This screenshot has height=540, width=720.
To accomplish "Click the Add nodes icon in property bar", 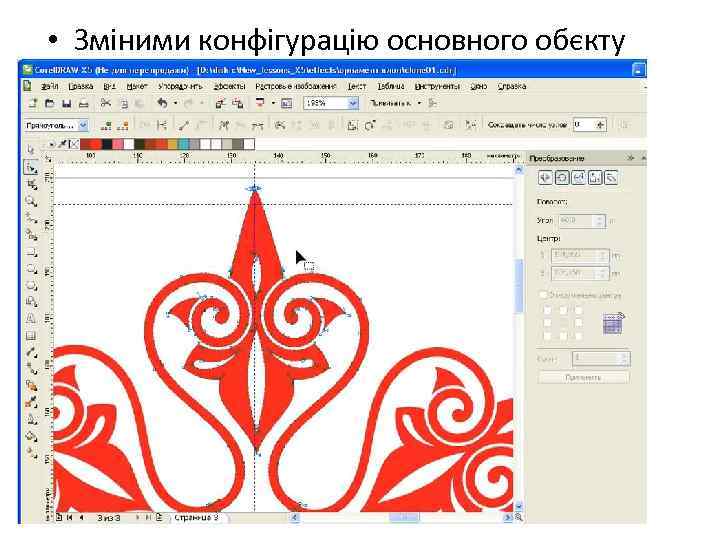I will coord(106,125).
